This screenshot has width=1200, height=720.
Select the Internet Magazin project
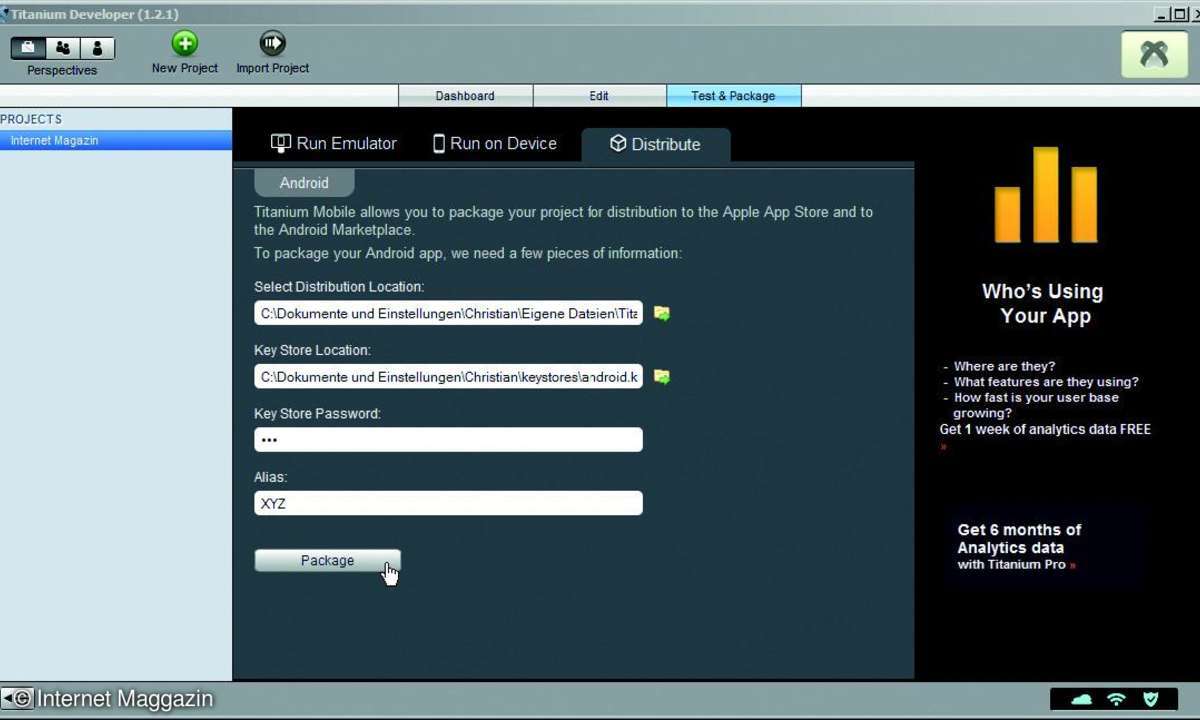point(116,141)
